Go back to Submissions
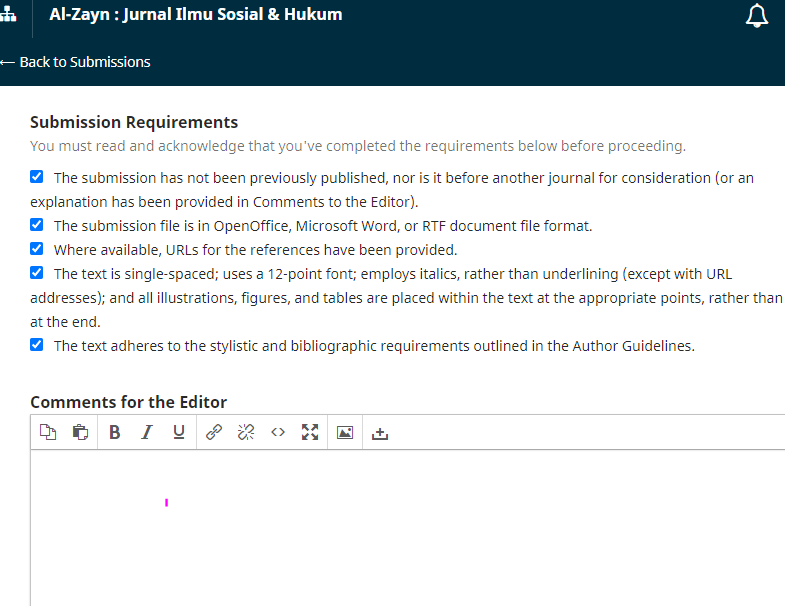785x606 pixels. pos(76,62)
